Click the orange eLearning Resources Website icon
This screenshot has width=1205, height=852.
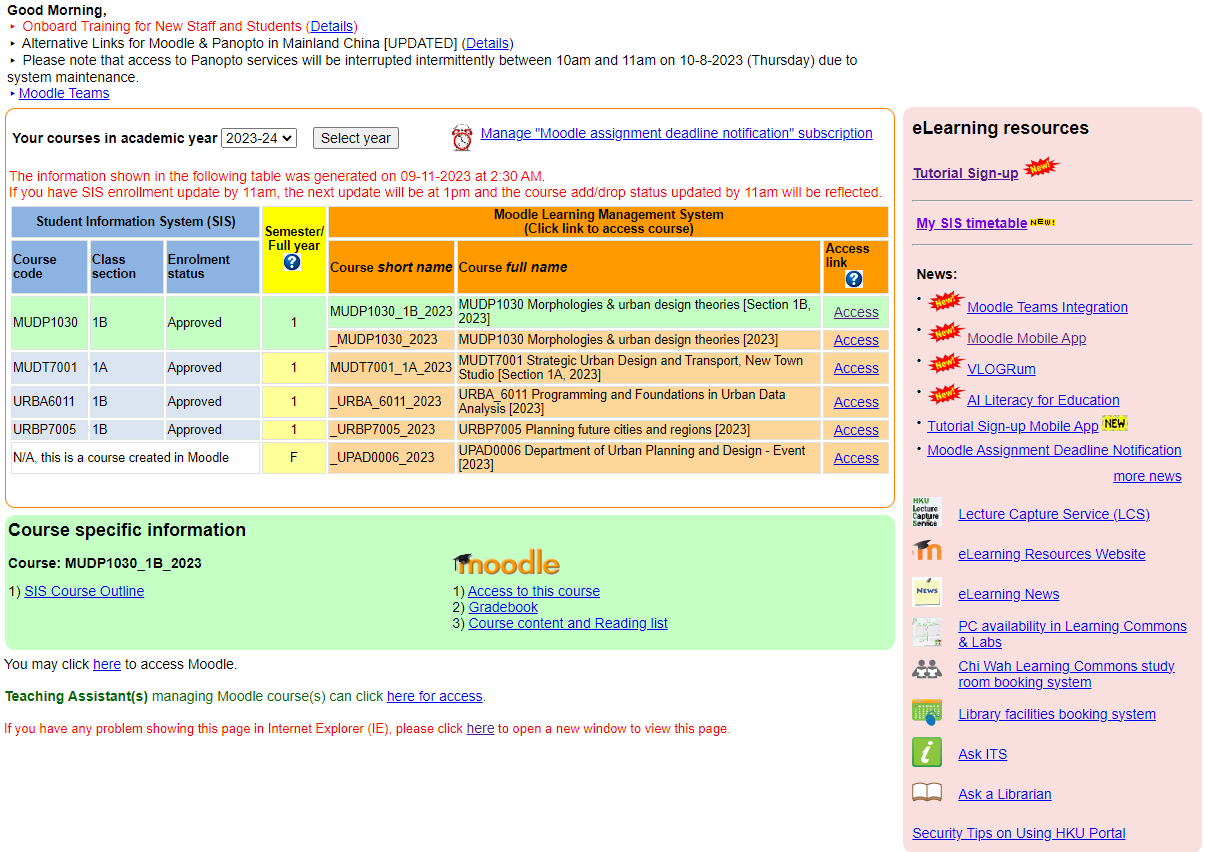coord(926,552)
